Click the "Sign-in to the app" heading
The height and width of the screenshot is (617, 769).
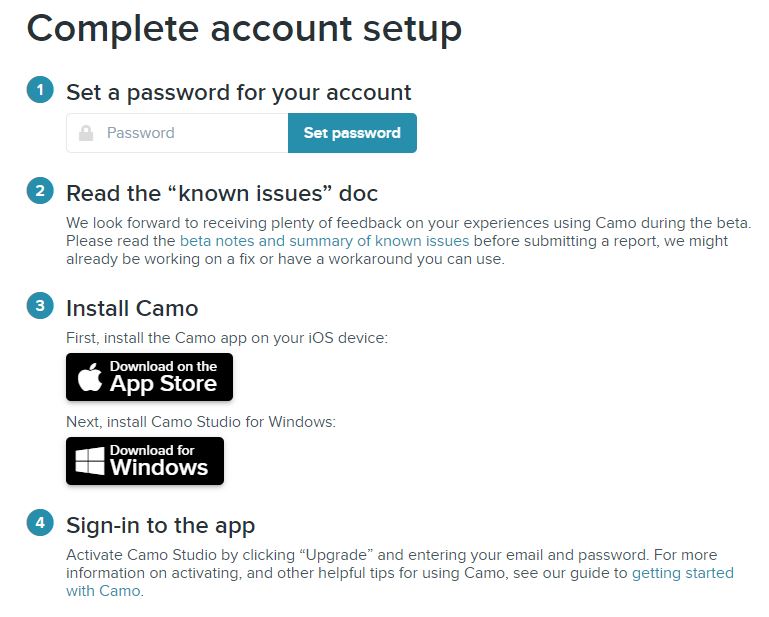tap(161, 526)
